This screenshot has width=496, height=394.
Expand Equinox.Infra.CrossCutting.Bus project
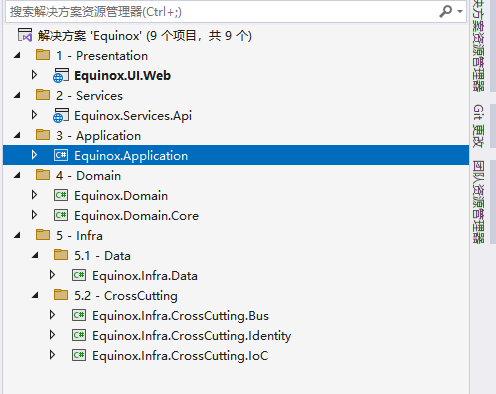coord(52,315)
